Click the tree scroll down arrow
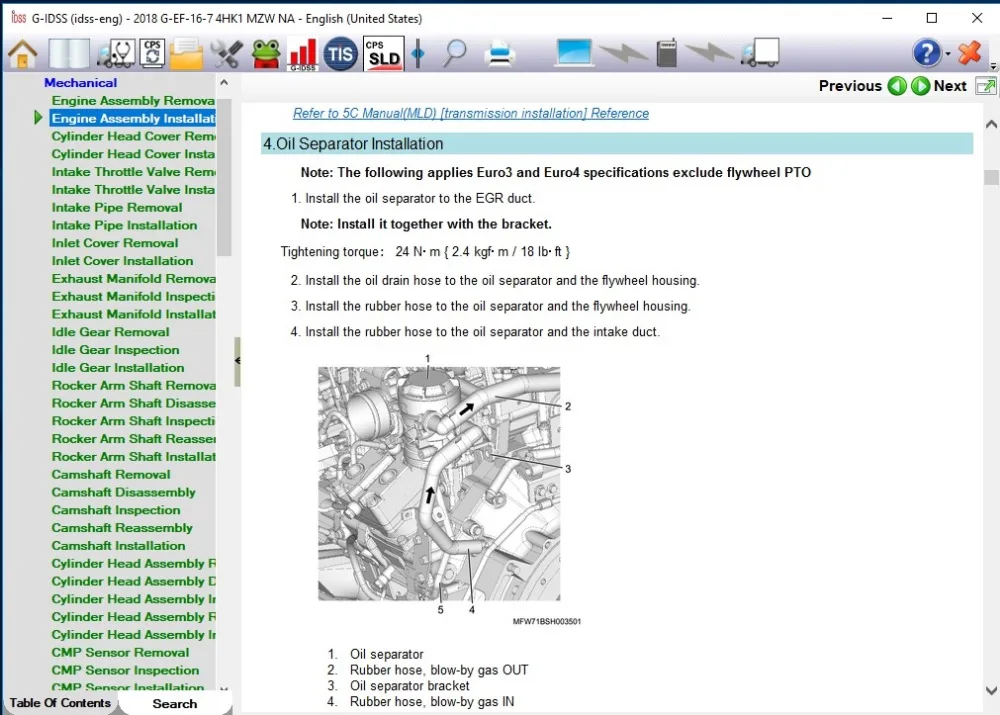The width and height of the screenshot is (1000, 715). (x=224, y=688)
